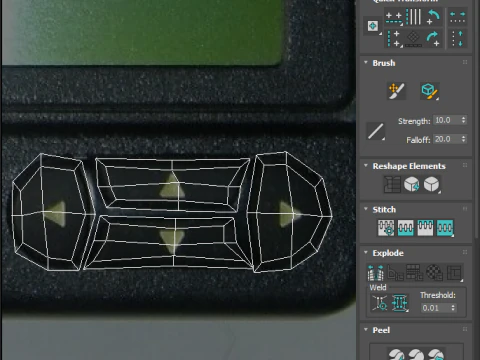Adjust the Strength spinner arrows

click(x=463, y=120)
